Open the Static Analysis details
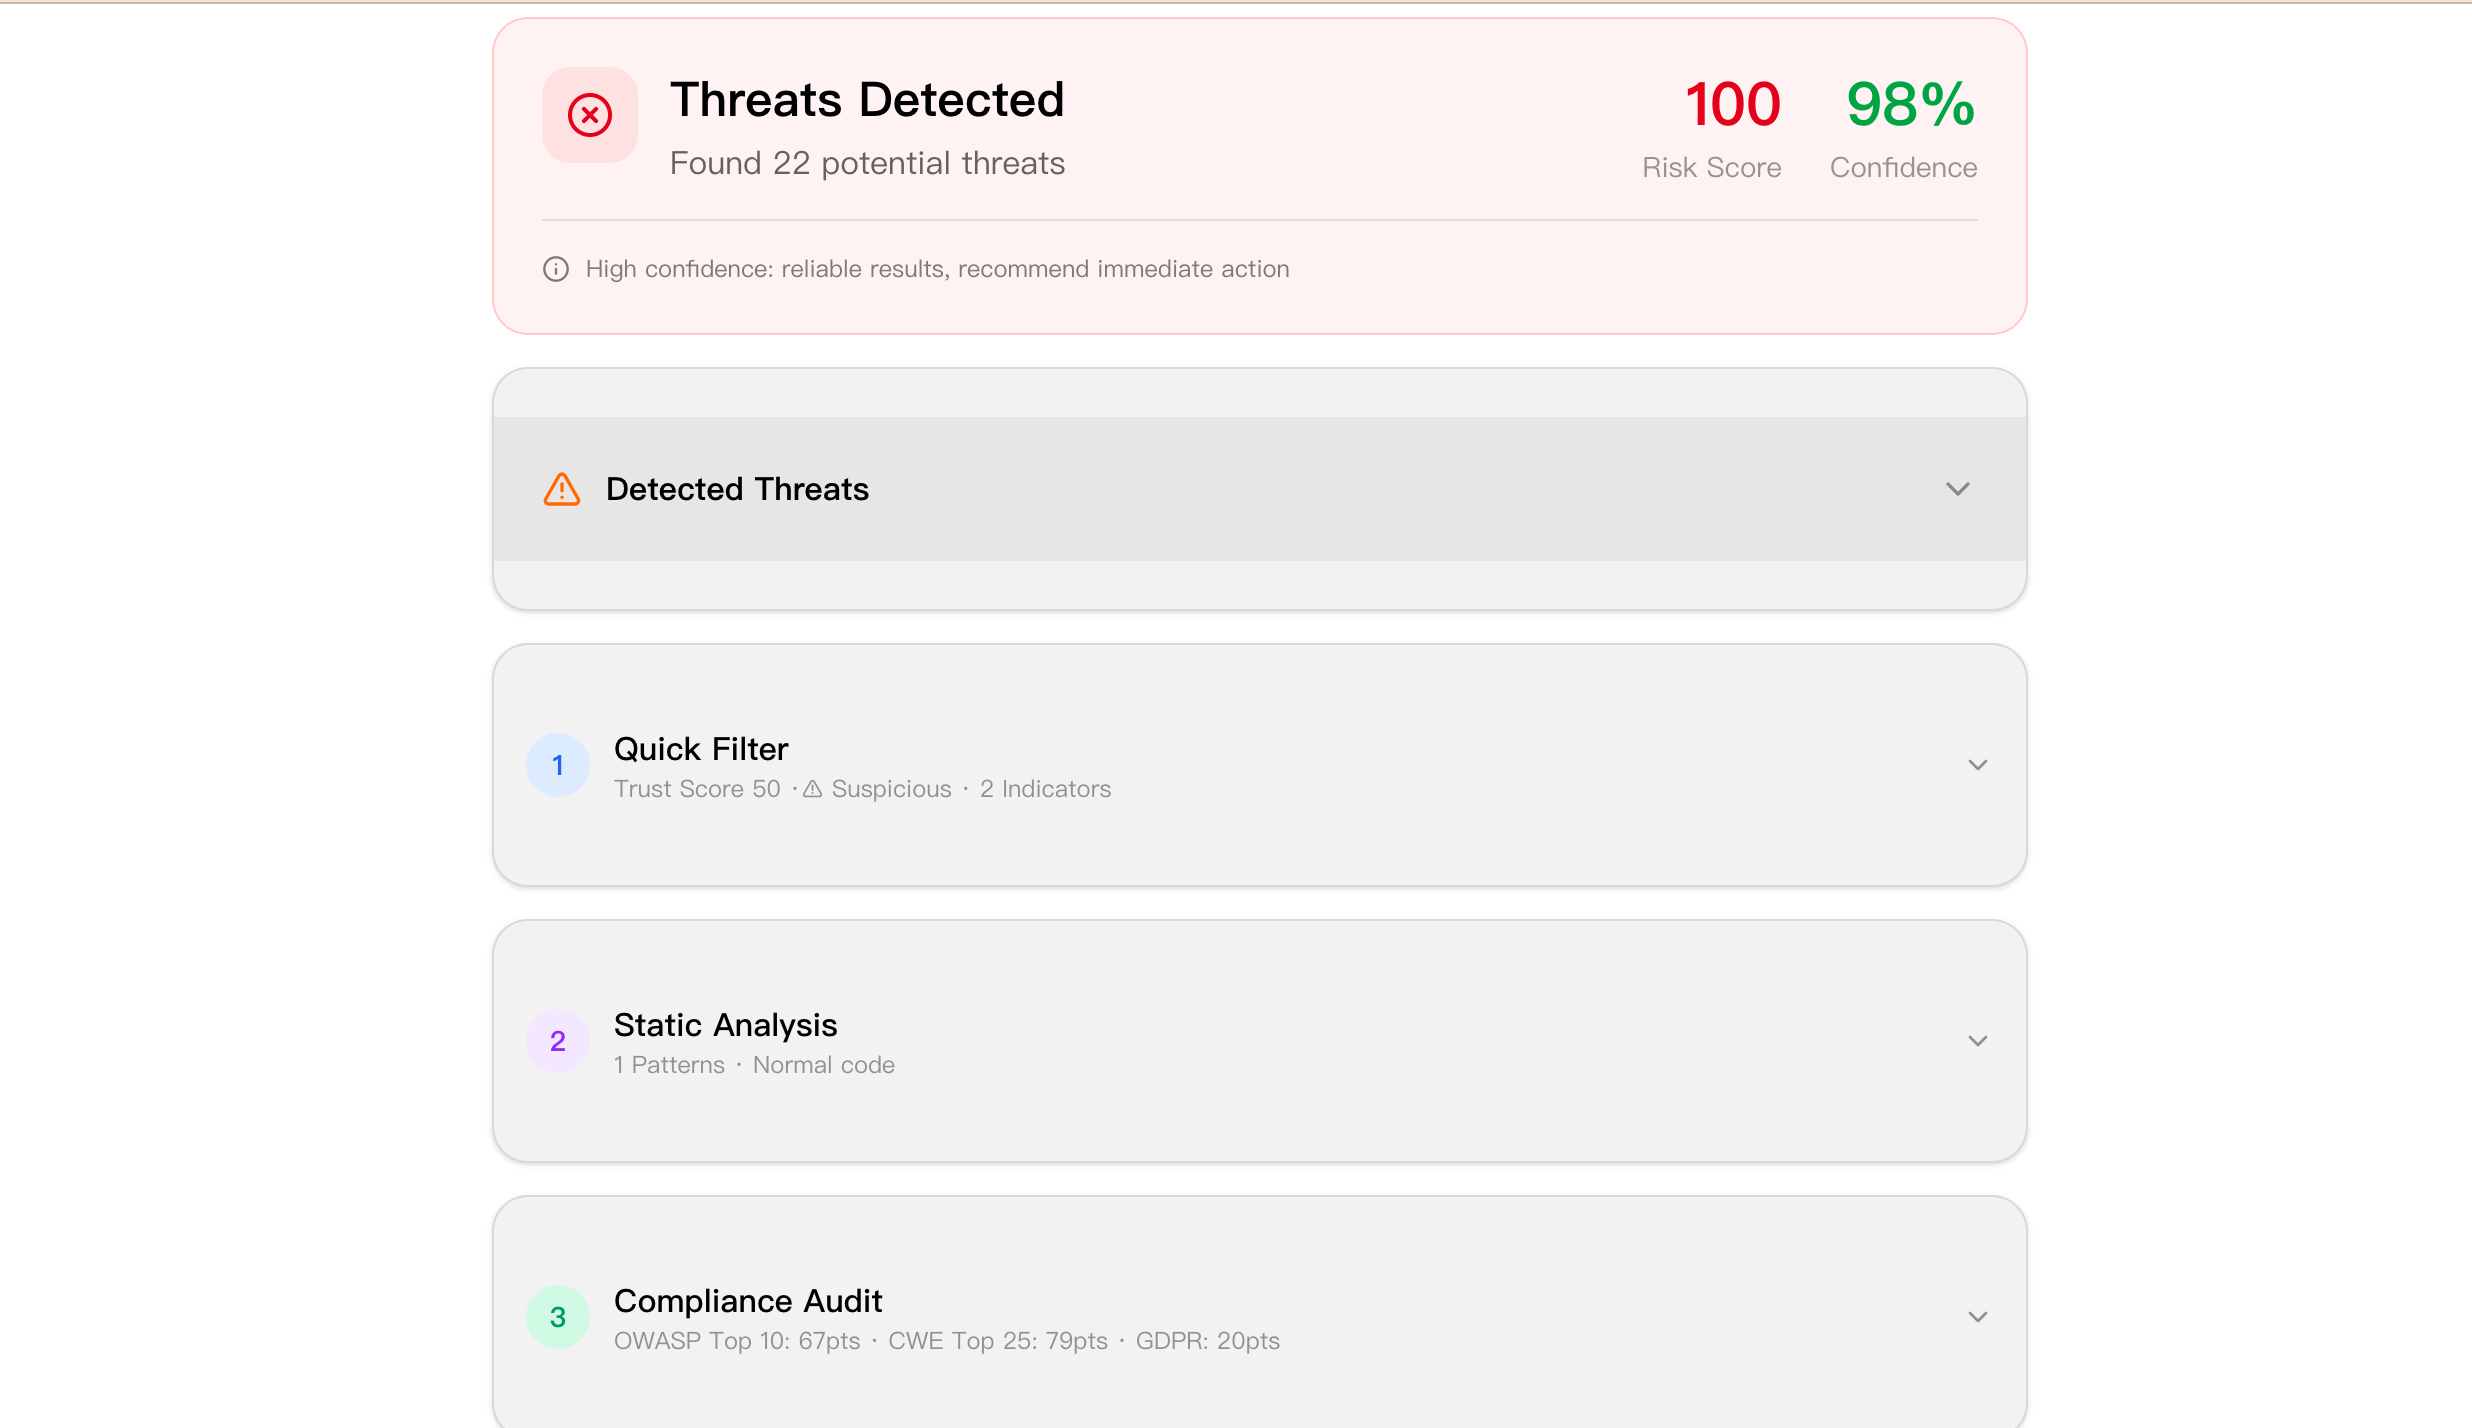This screenshot has width=2472, height=1428. (1978, 1040)
